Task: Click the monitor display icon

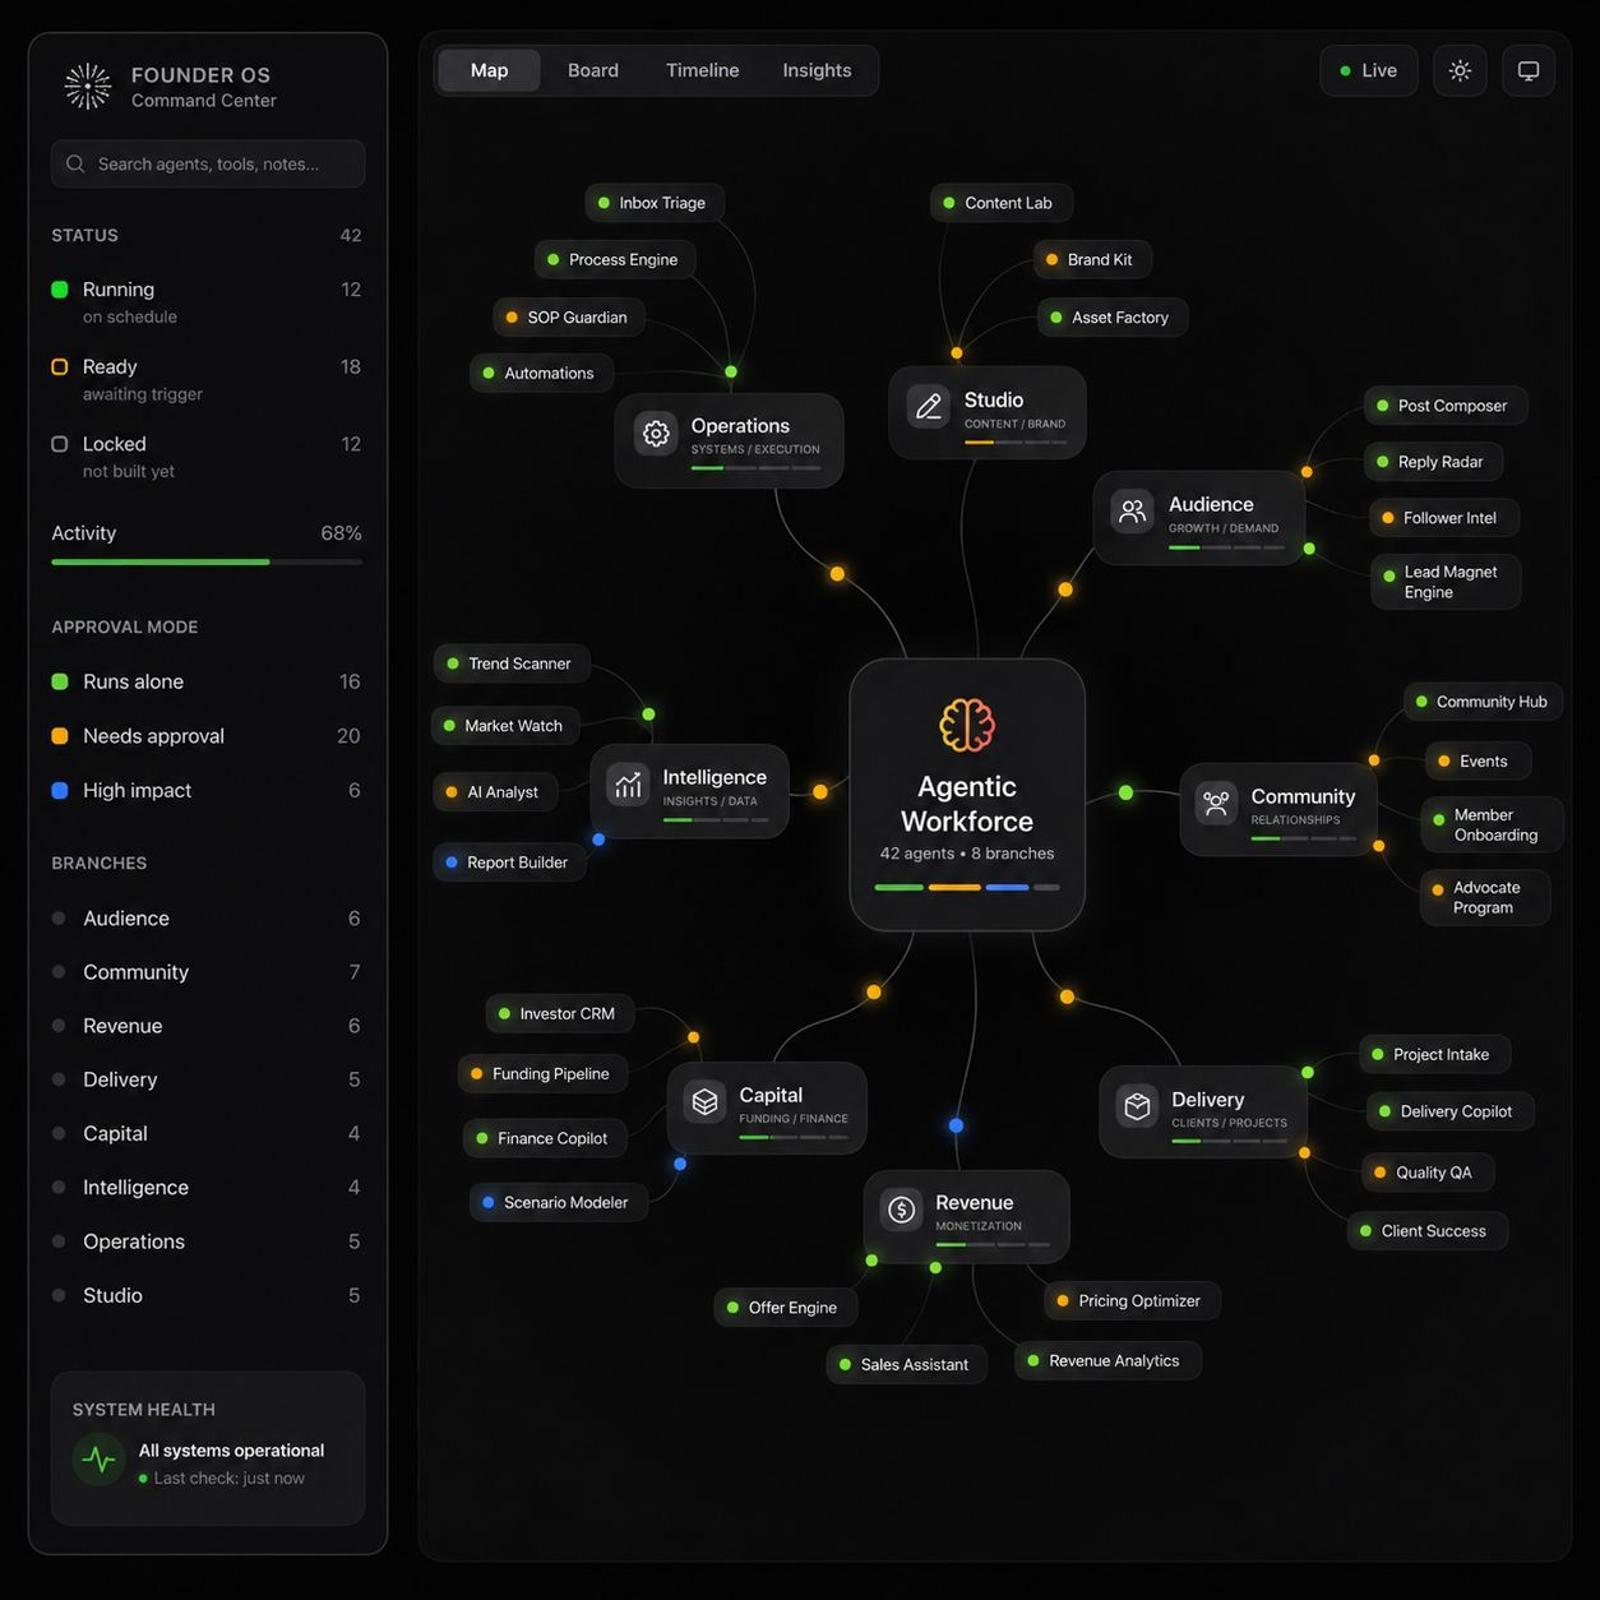Action: (x=1528, y=71)
